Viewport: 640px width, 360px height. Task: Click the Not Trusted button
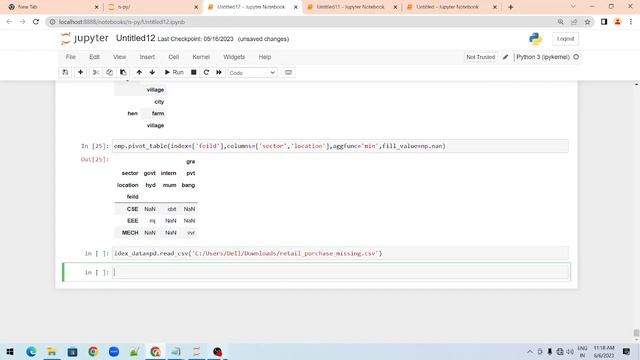click(x=480, y=57)
